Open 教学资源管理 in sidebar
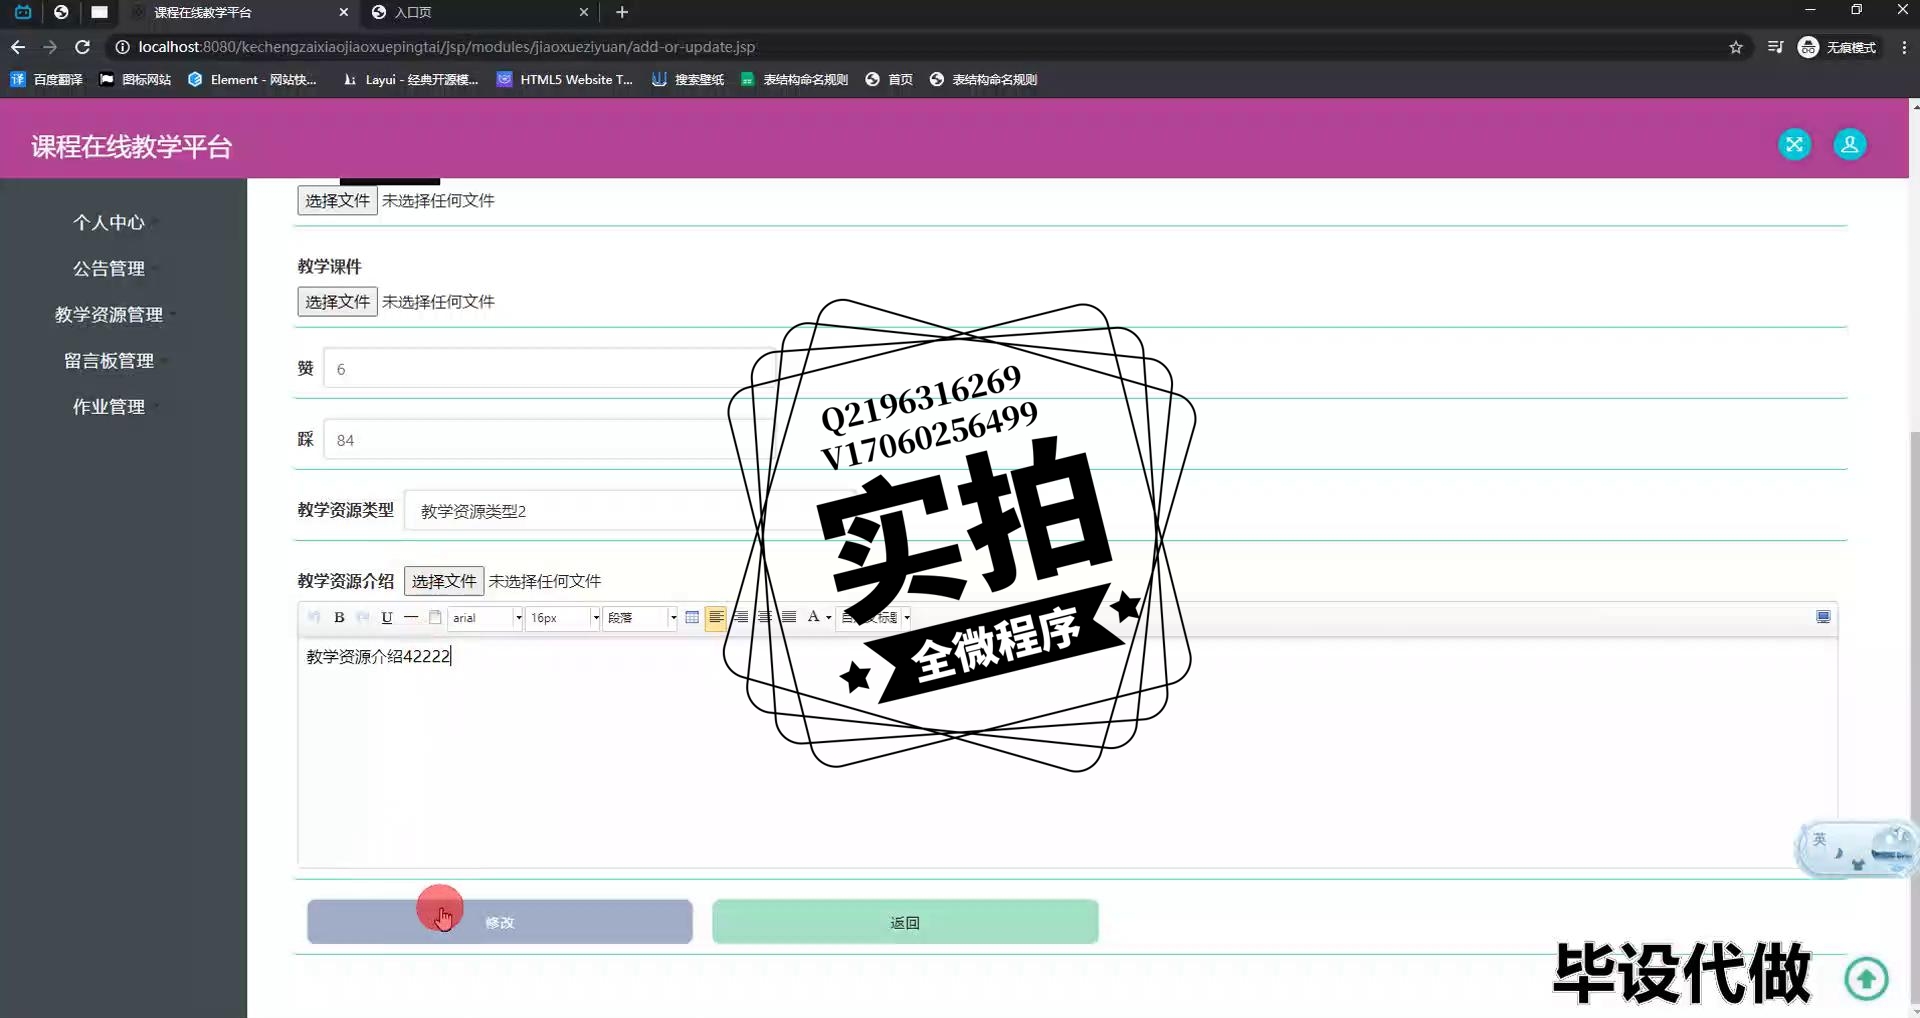1920x1018 pixels. coord(109,314)
